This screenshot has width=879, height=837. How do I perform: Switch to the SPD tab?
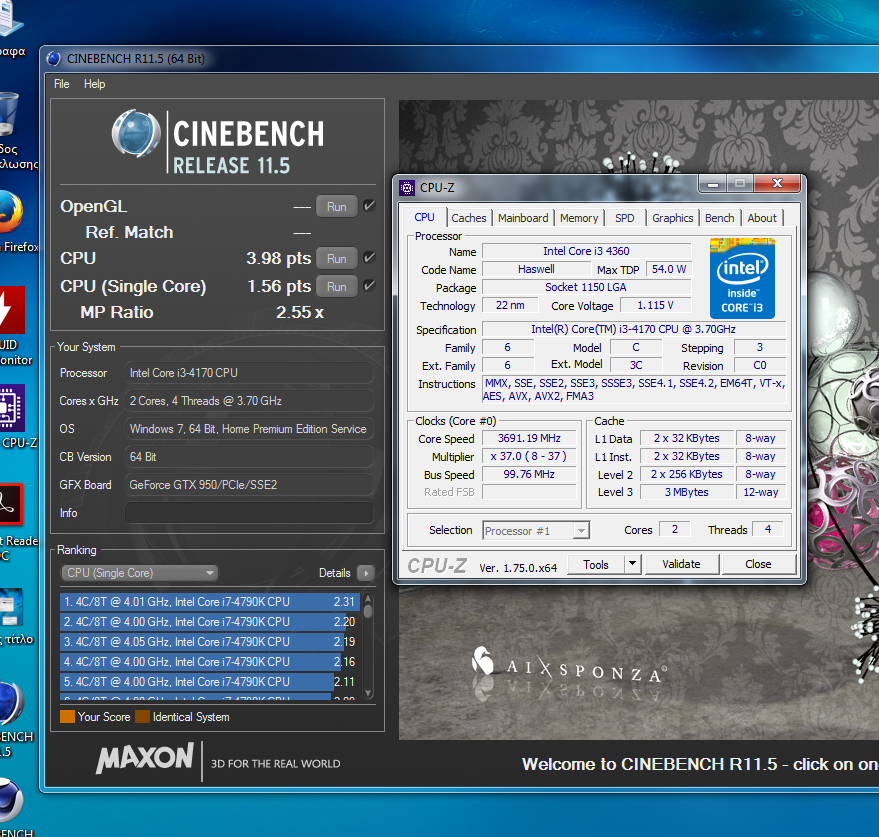tap(624, 218)
